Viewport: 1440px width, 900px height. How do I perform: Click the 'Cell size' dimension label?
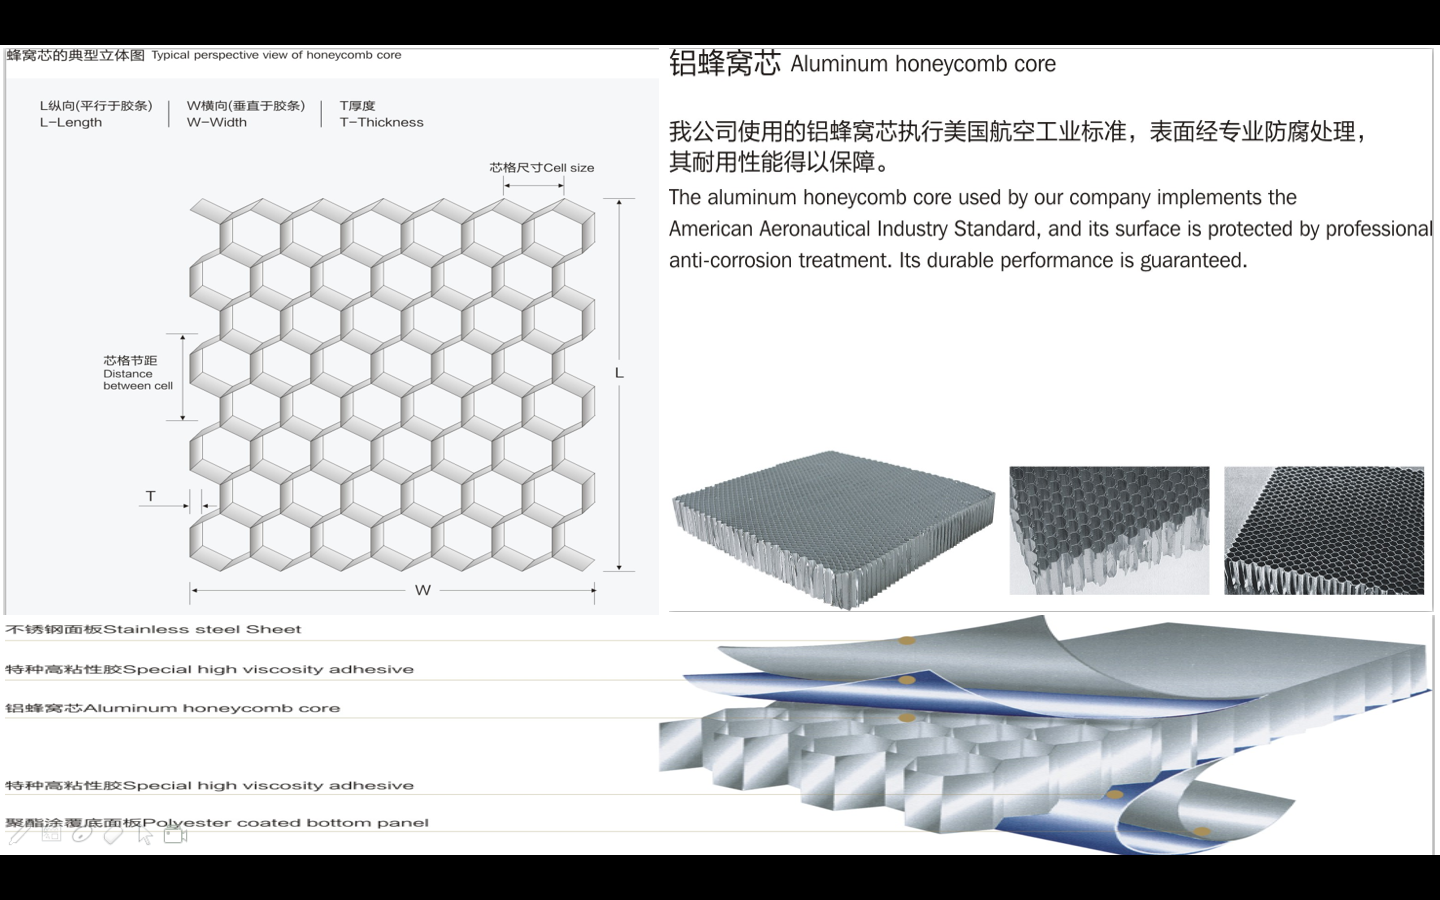tap(568, 167)
